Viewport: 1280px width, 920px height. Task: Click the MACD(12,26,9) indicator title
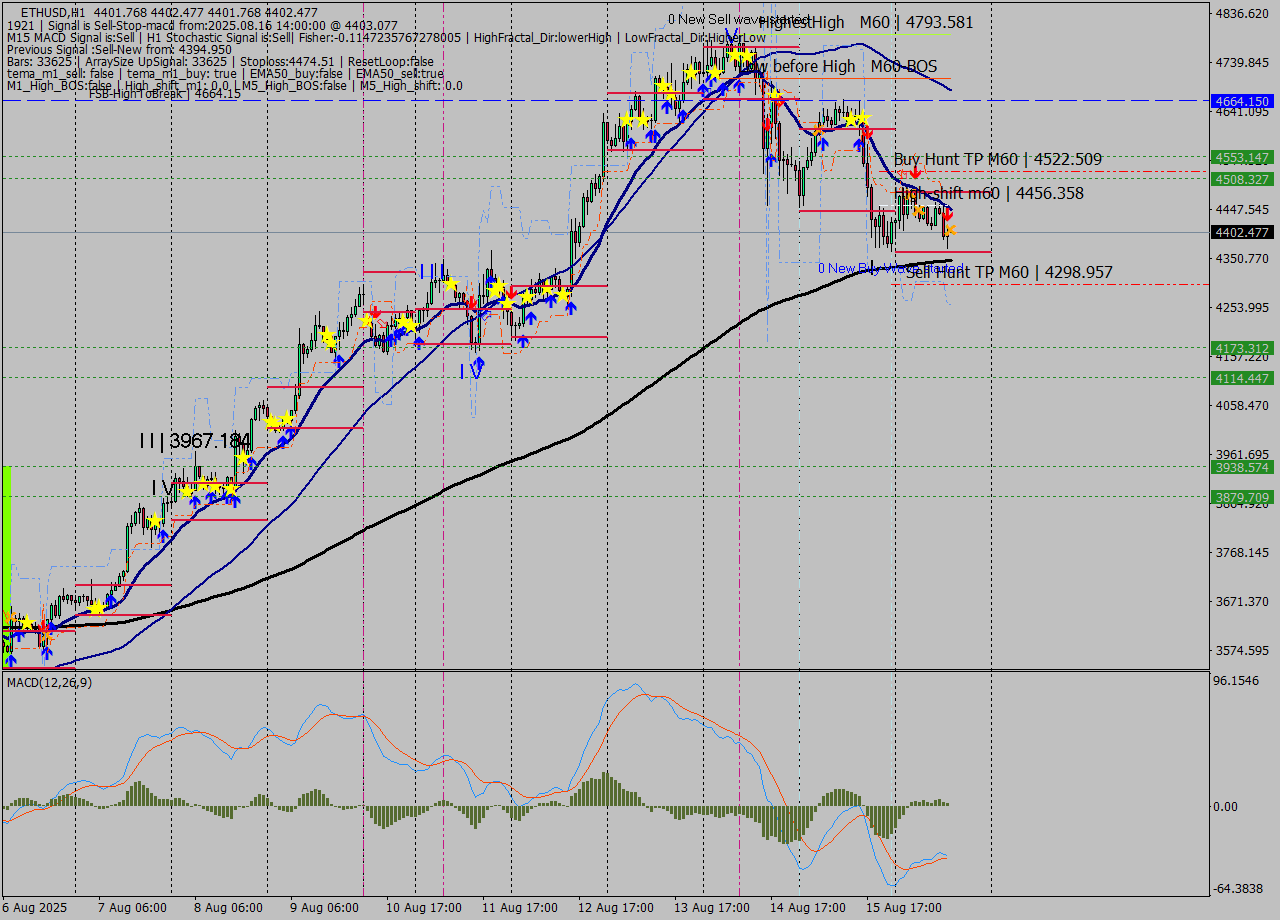click(x=49, y=682)
